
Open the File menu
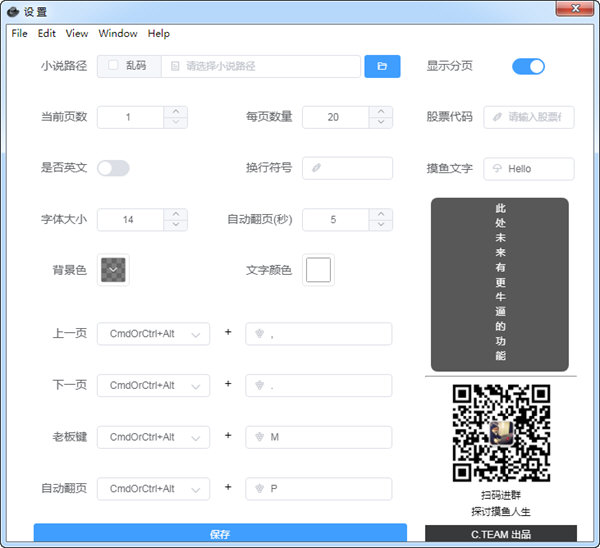coord(19,33)
